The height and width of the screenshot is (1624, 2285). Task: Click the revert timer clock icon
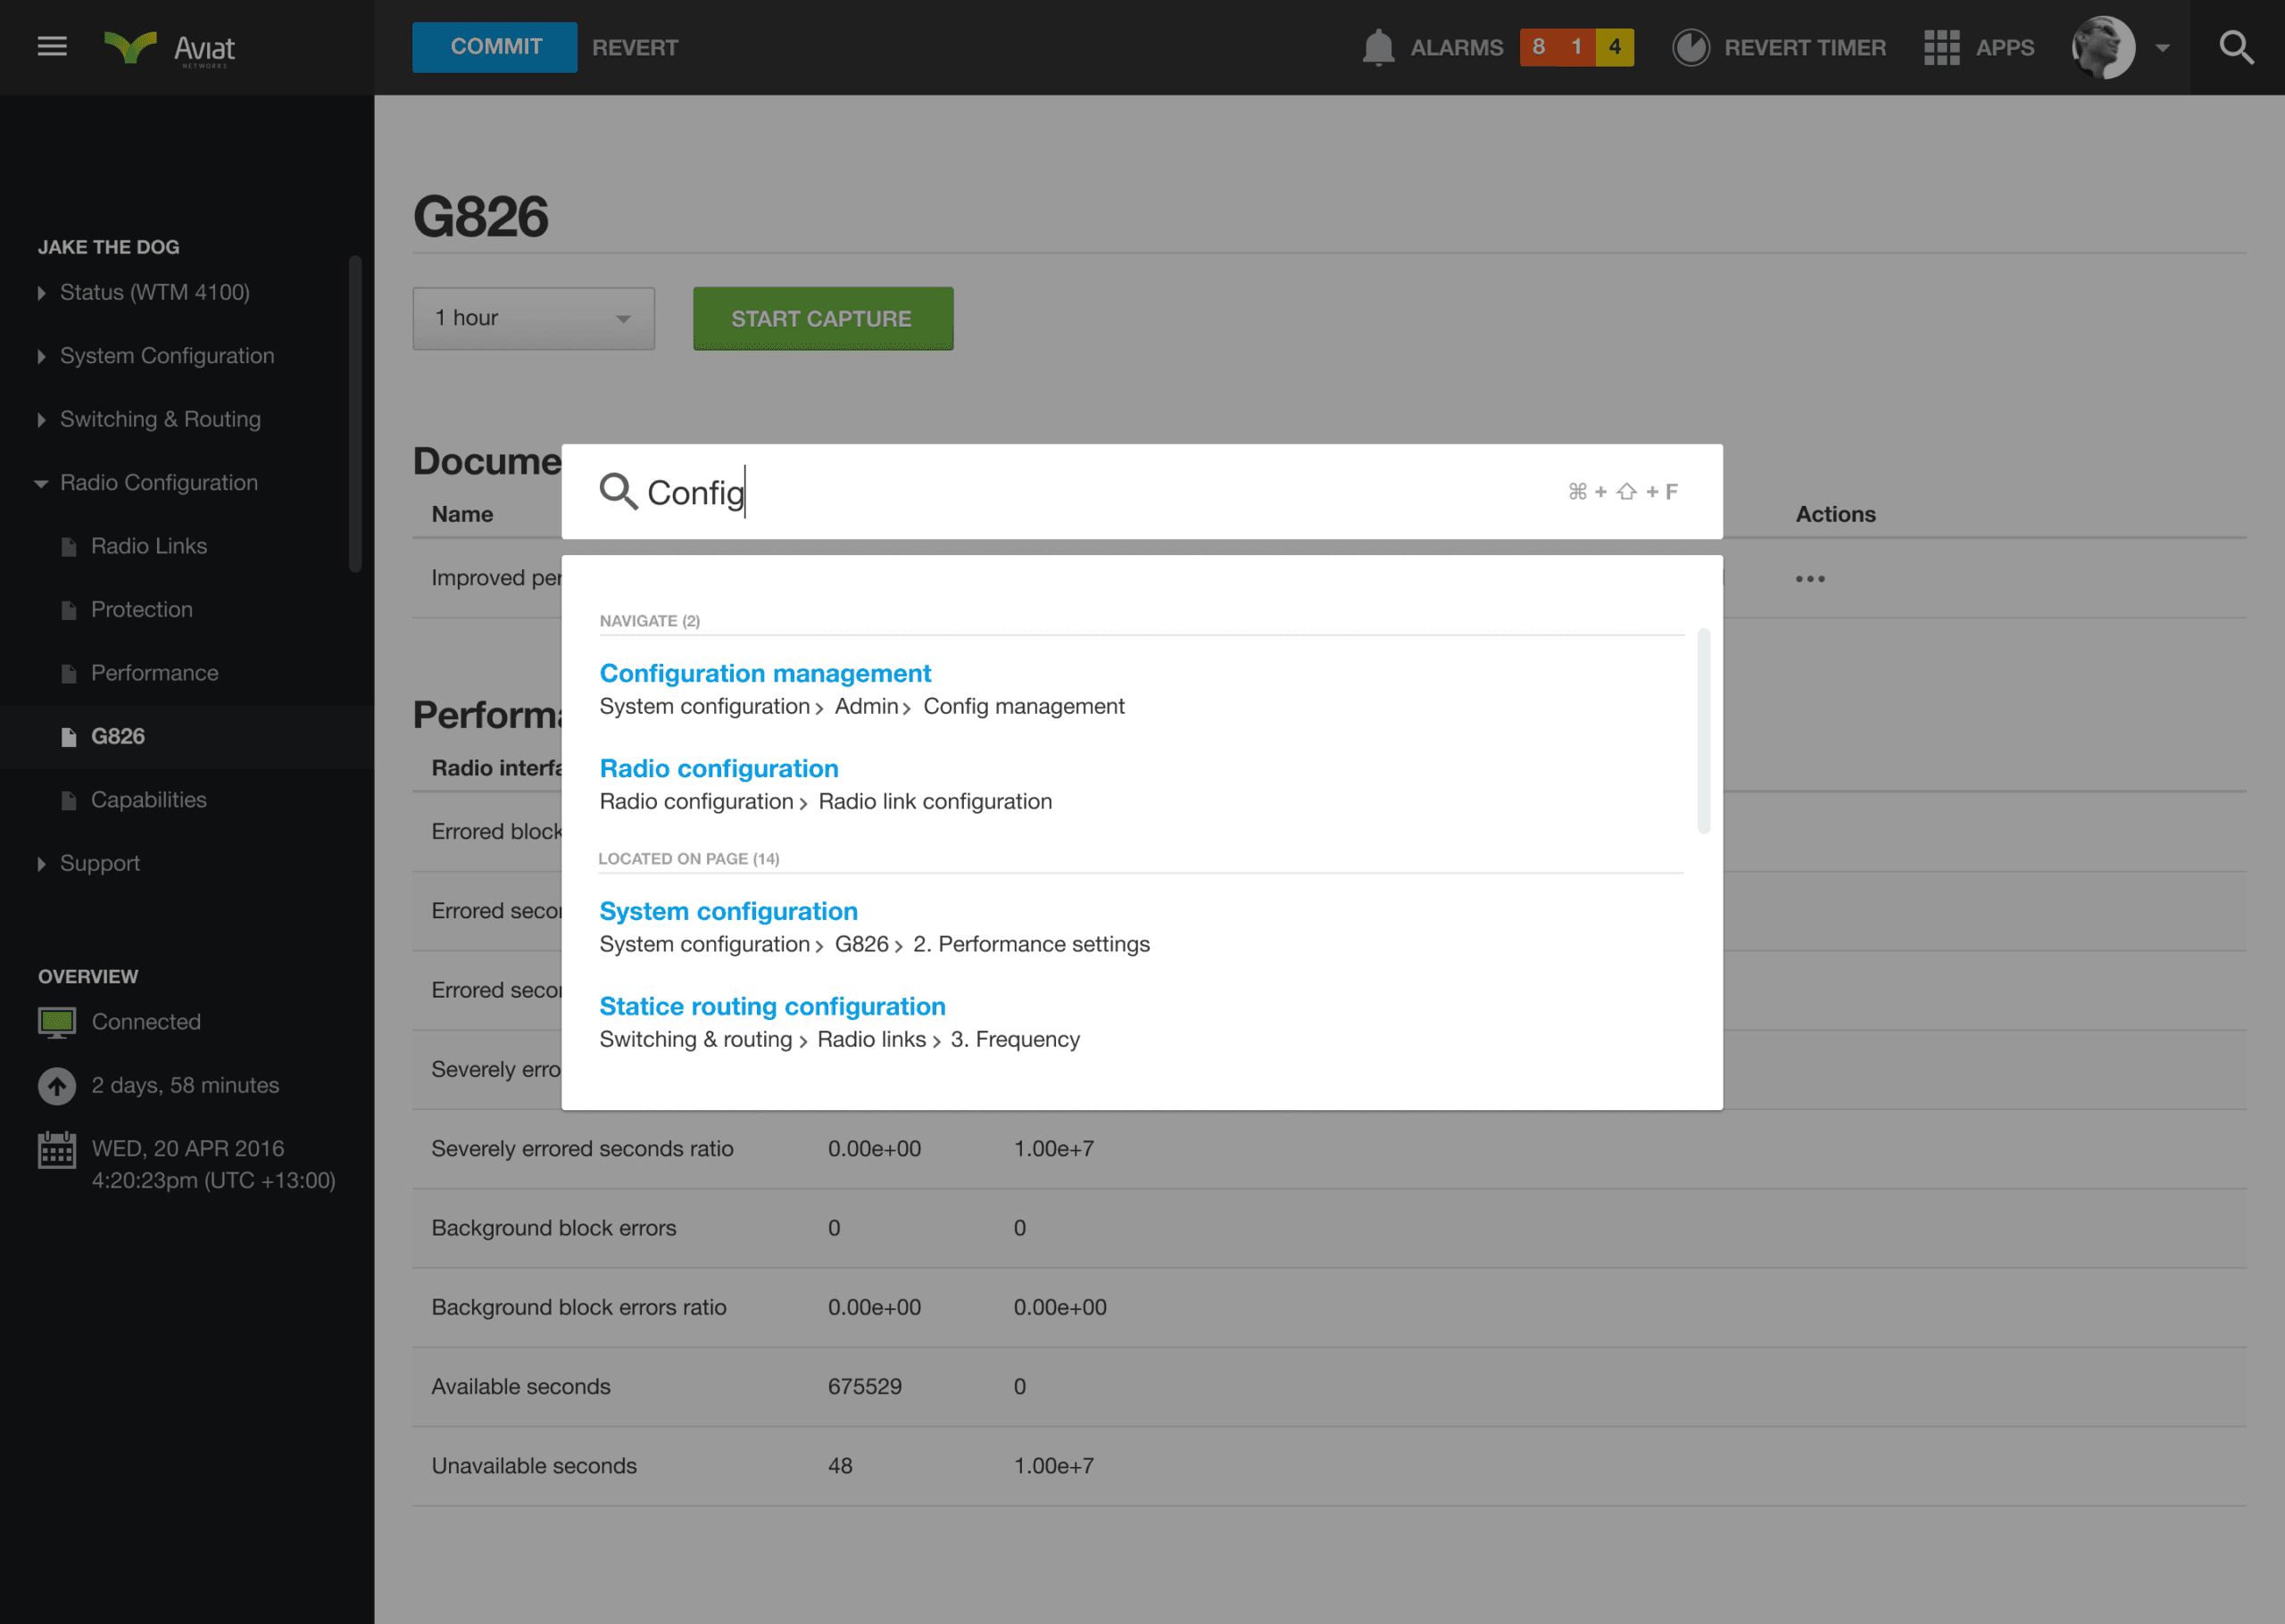coord(1691,47)
